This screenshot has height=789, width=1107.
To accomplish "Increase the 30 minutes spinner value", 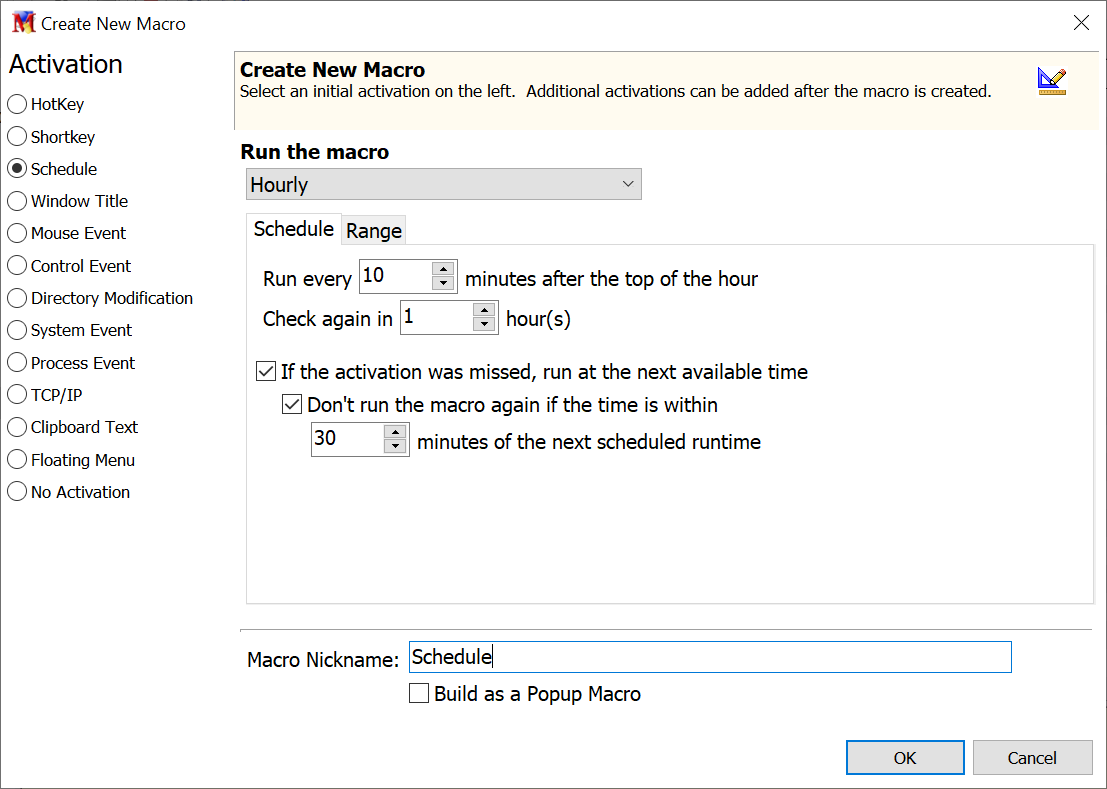I will (396, 432).
